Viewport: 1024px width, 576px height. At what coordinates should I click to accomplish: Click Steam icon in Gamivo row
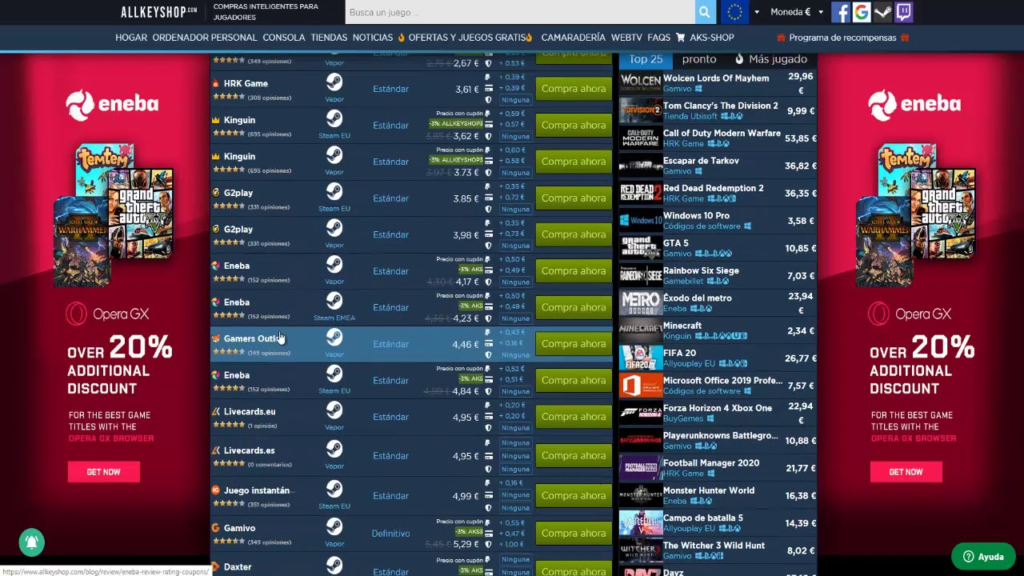[334, 526]
